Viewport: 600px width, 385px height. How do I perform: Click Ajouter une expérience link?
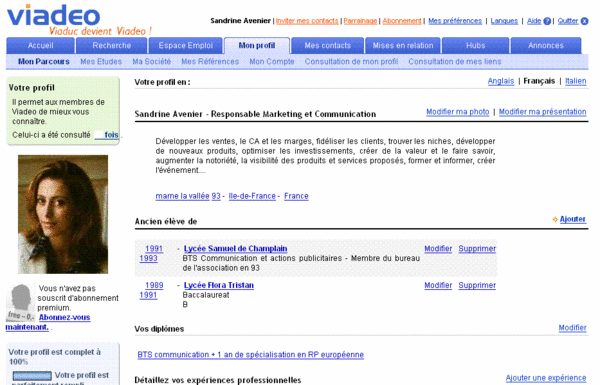click(x=546, y=378)
